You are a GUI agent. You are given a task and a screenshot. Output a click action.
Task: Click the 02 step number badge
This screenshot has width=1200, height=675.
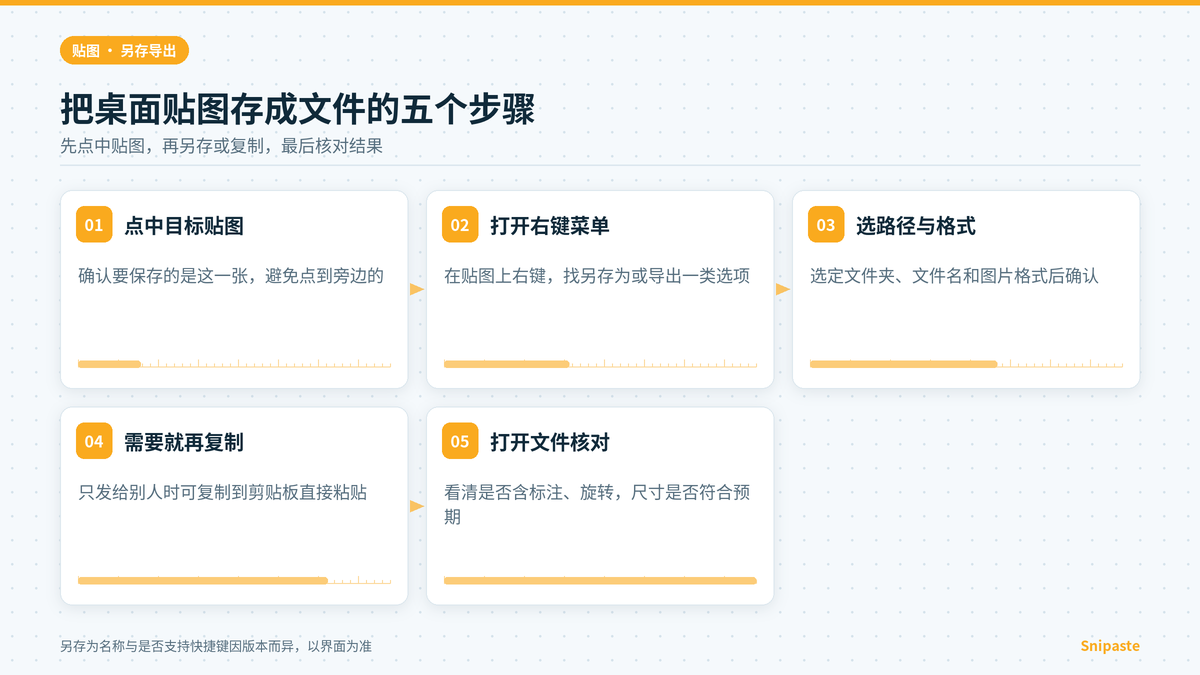[460, 225]
